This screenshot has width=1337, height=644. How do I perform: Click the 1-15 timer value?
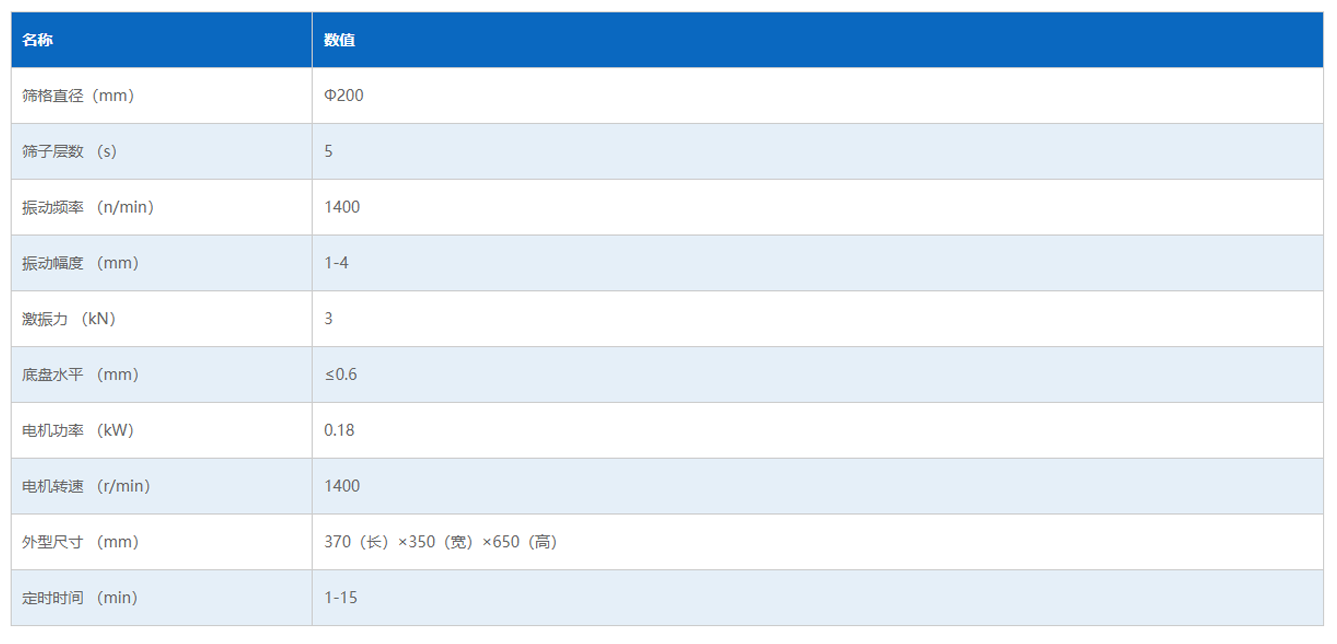pyautogui.click(x=341, y=598)
